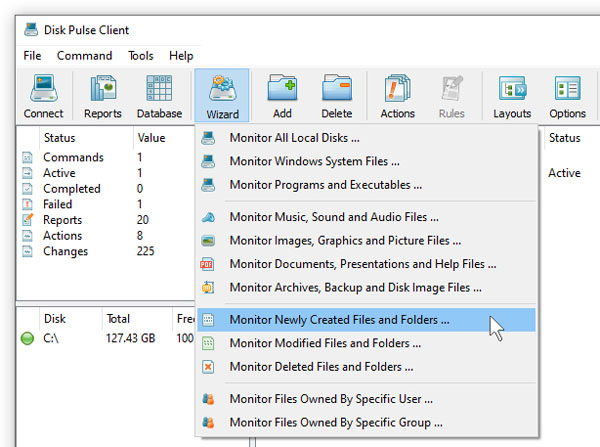Click the Disk Pulse Client title icon
This screenshot has height=447, width=600.
[x=31, y=29]
